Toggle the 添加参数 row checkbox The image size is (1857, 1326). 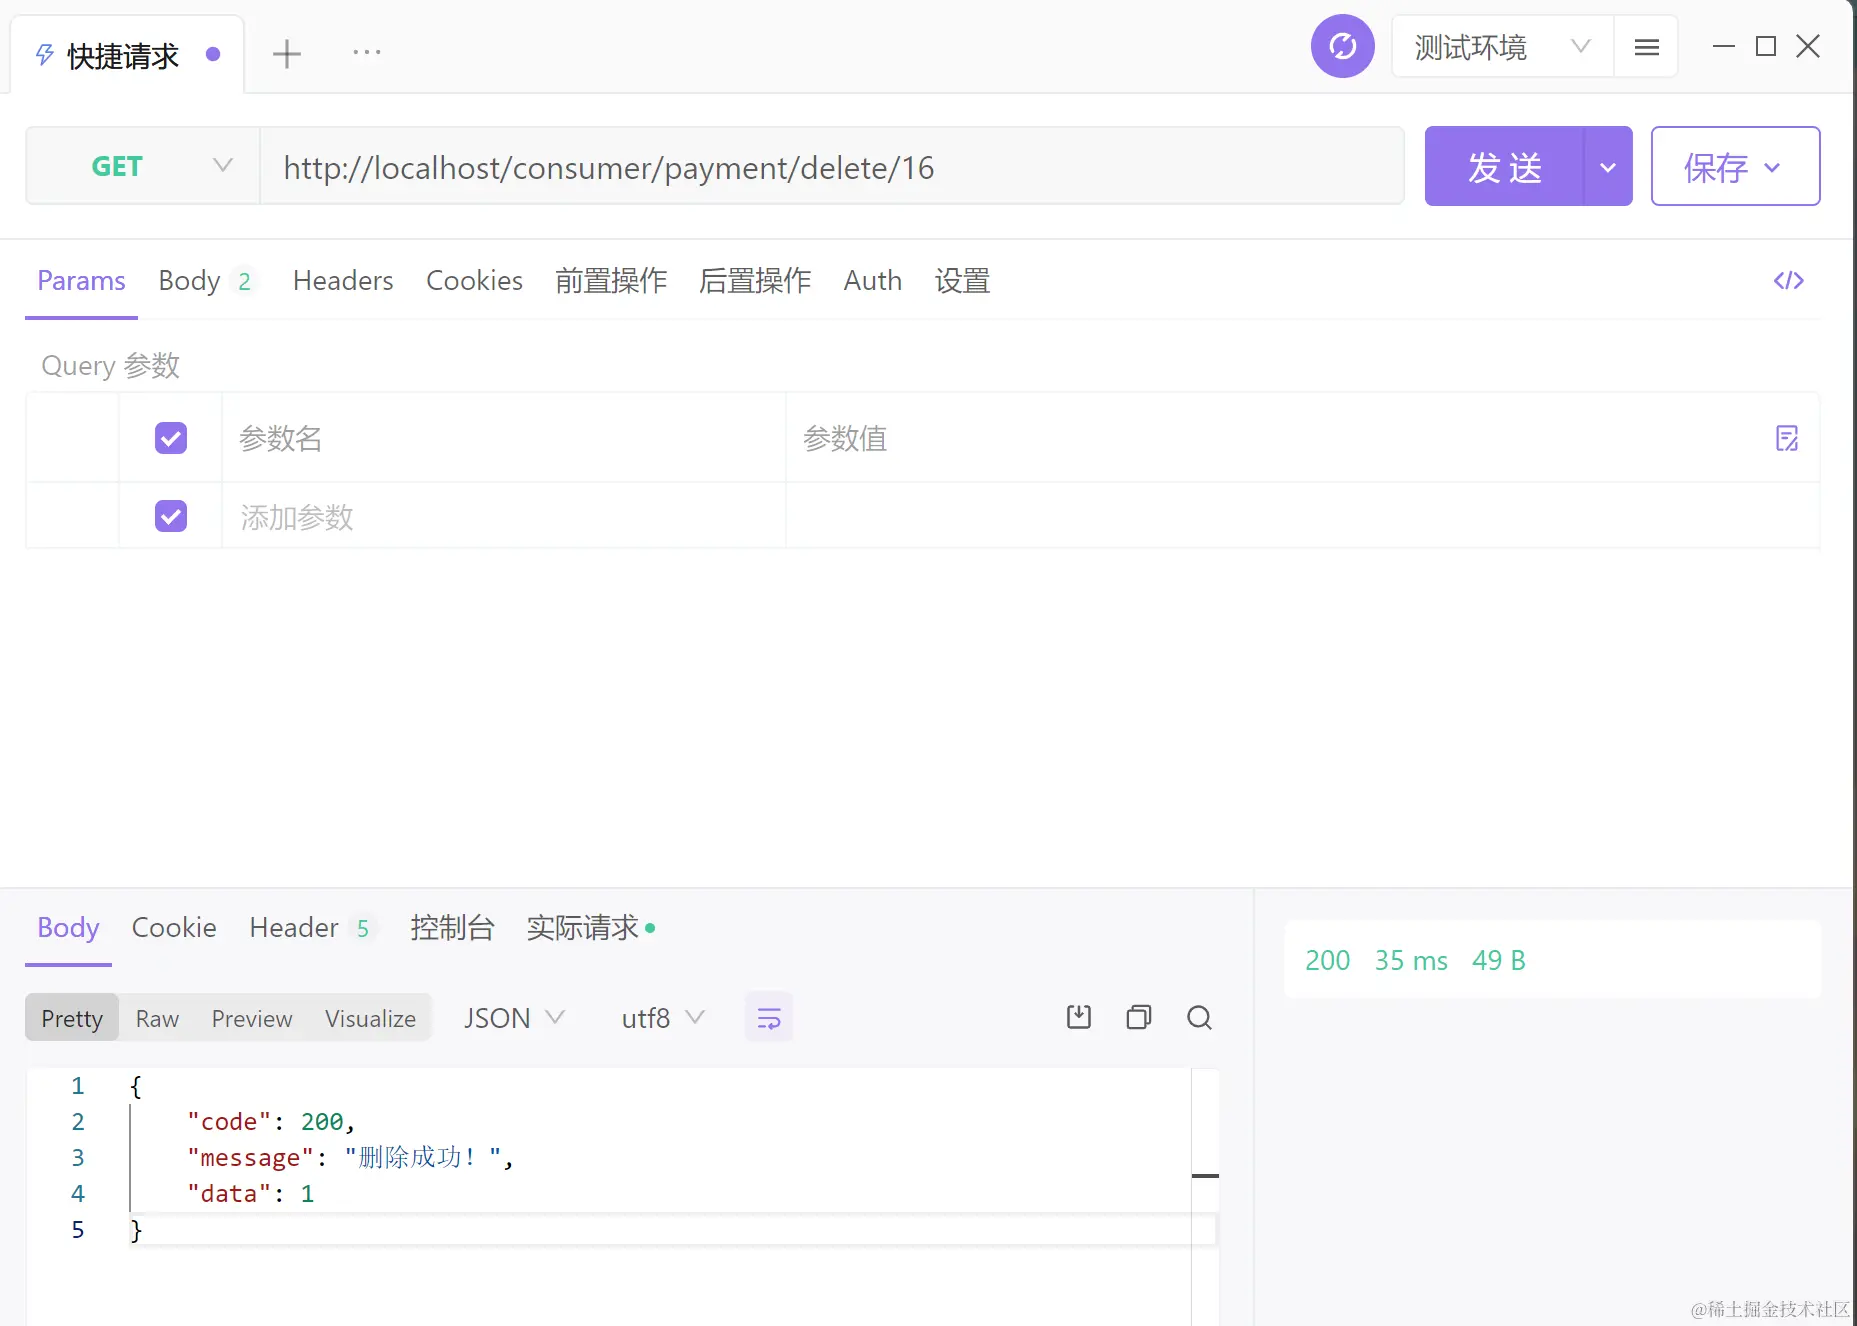(171, 516)
